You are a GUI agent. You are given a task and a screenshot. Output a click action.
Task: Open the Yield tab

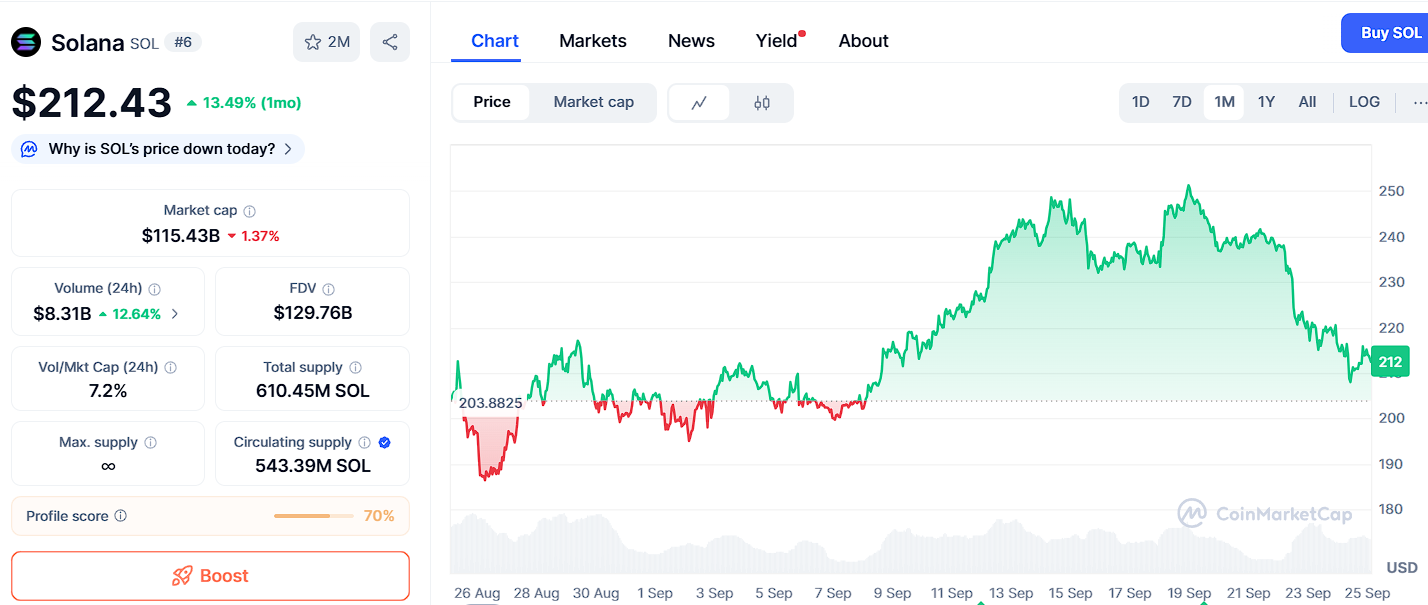pyautogui.click(x=776, y=41)
